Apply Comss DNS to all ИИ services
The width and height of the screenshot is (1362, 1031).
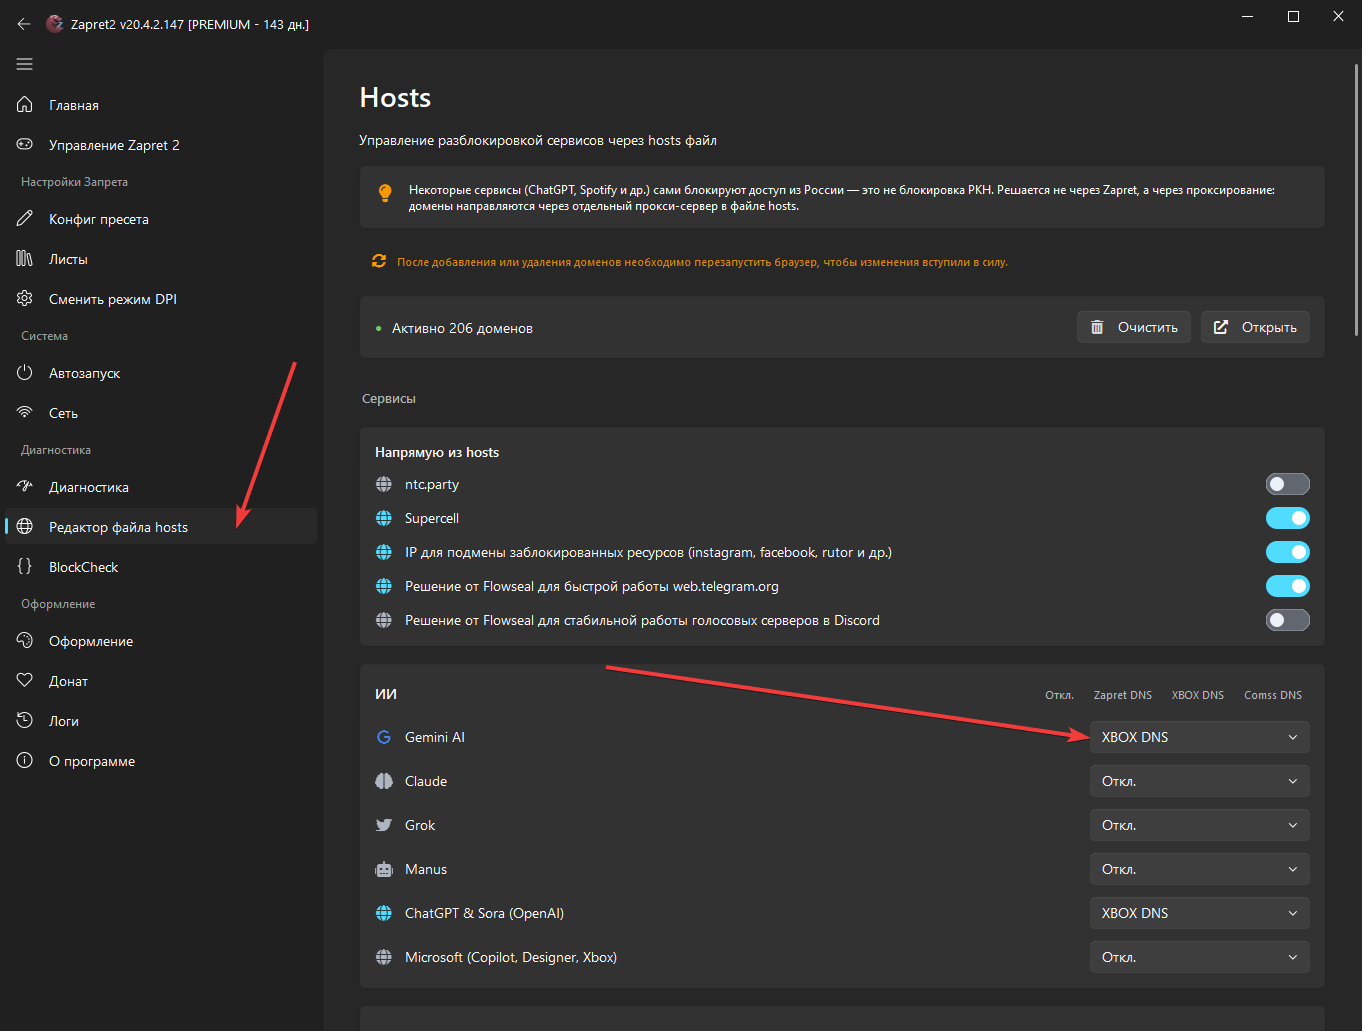pyautogui.click(x=1273, y=695)
